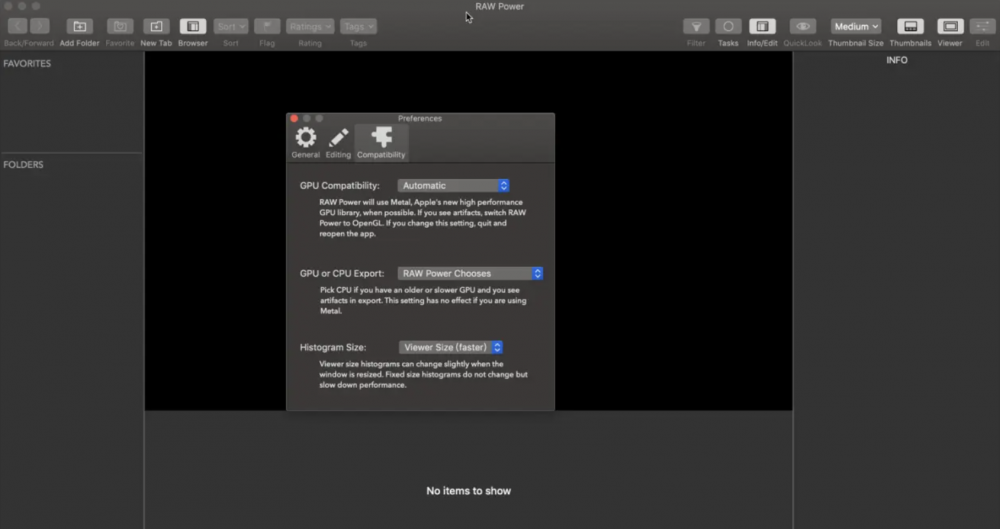This screenshot has width=1000, height=529.
Task: Select the Compatibility preferences tab
Action: pos(381,142)
